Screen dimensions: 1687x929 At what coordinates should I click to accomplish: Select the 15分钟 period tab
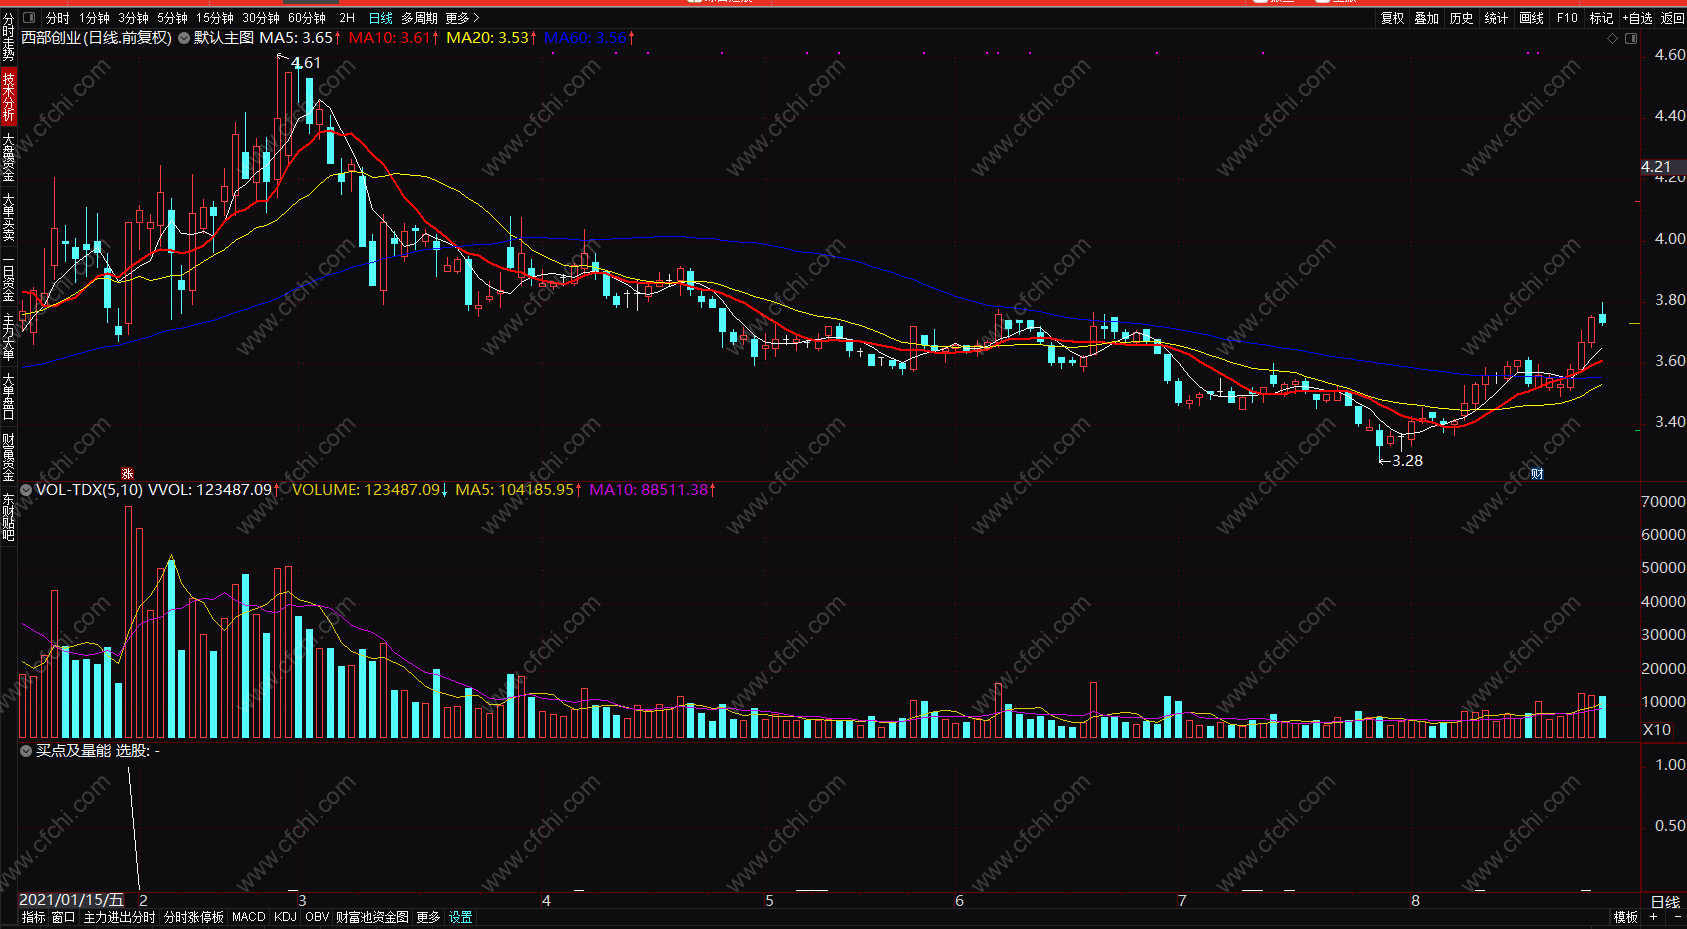coord(214,18)
